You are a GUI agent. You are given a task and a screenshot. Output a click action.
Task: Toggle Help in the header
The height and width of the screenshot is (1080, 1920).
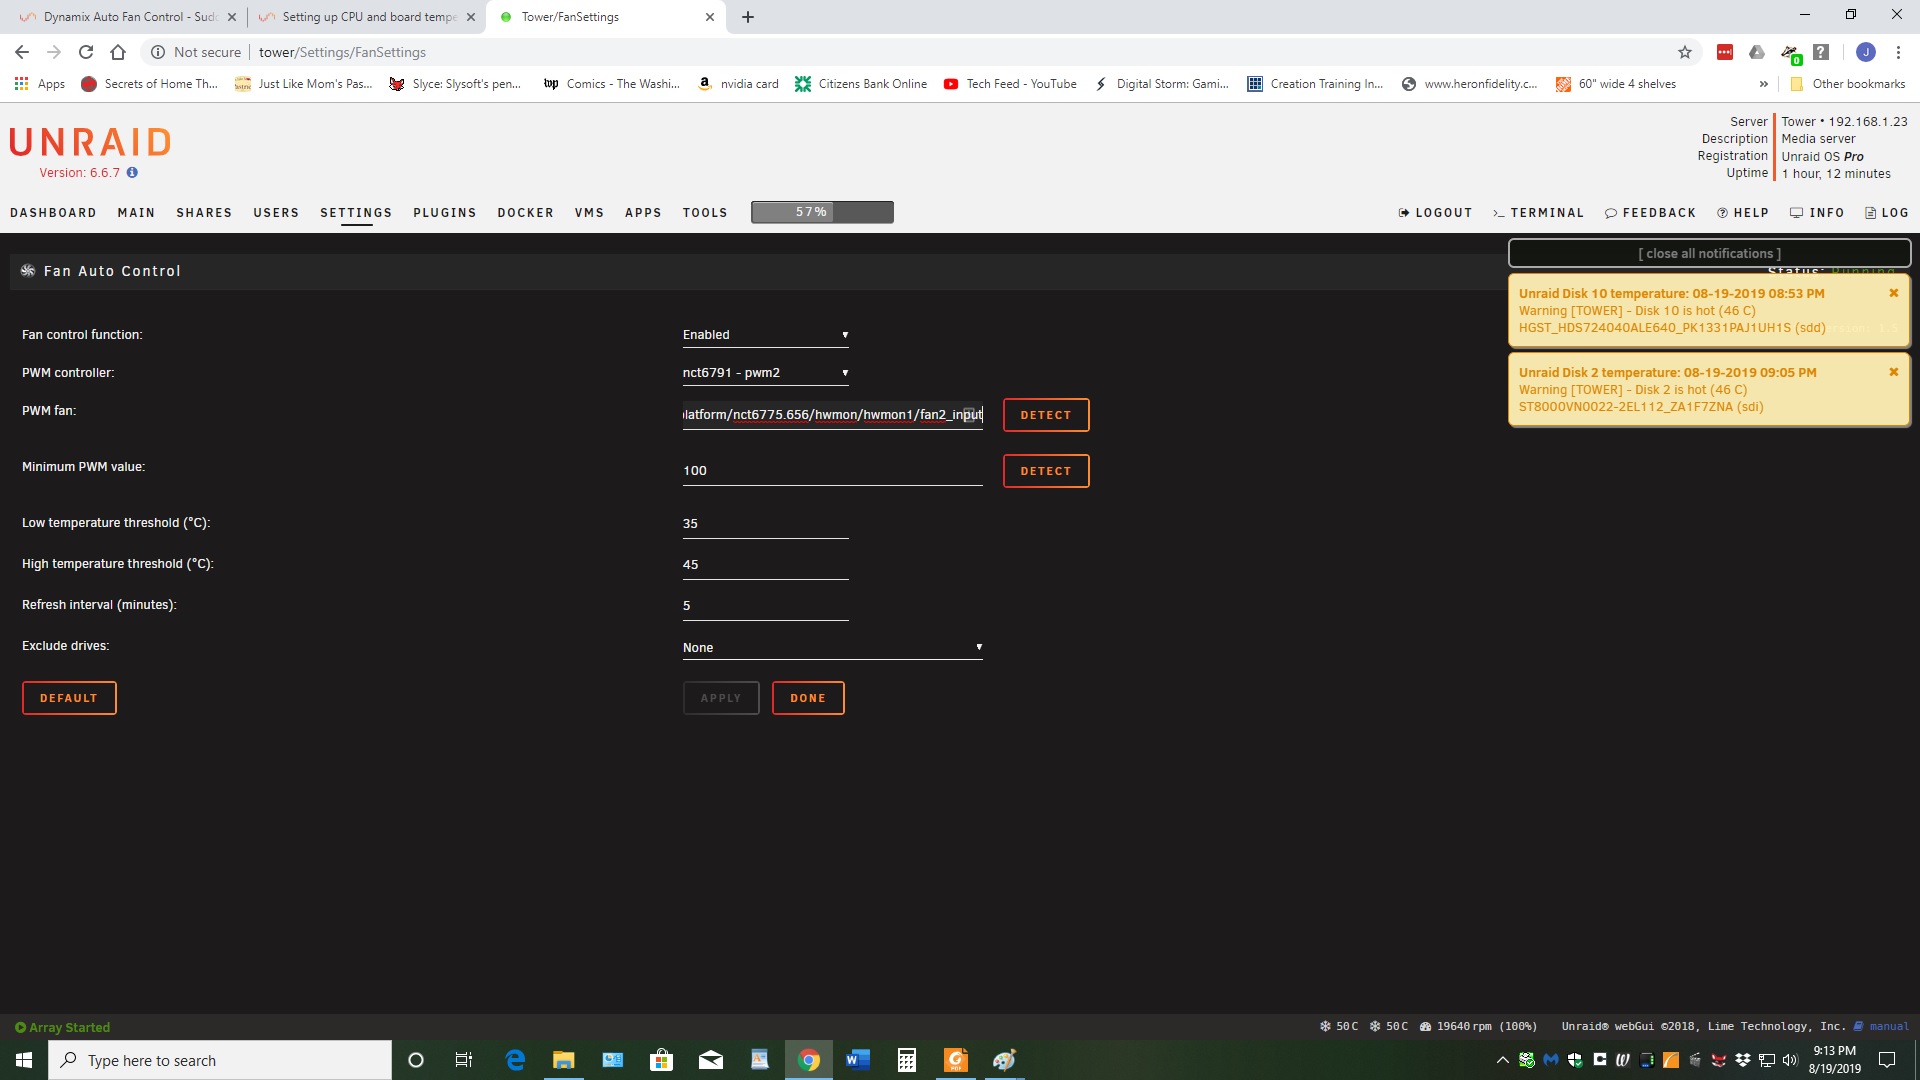click(1743, 213)
